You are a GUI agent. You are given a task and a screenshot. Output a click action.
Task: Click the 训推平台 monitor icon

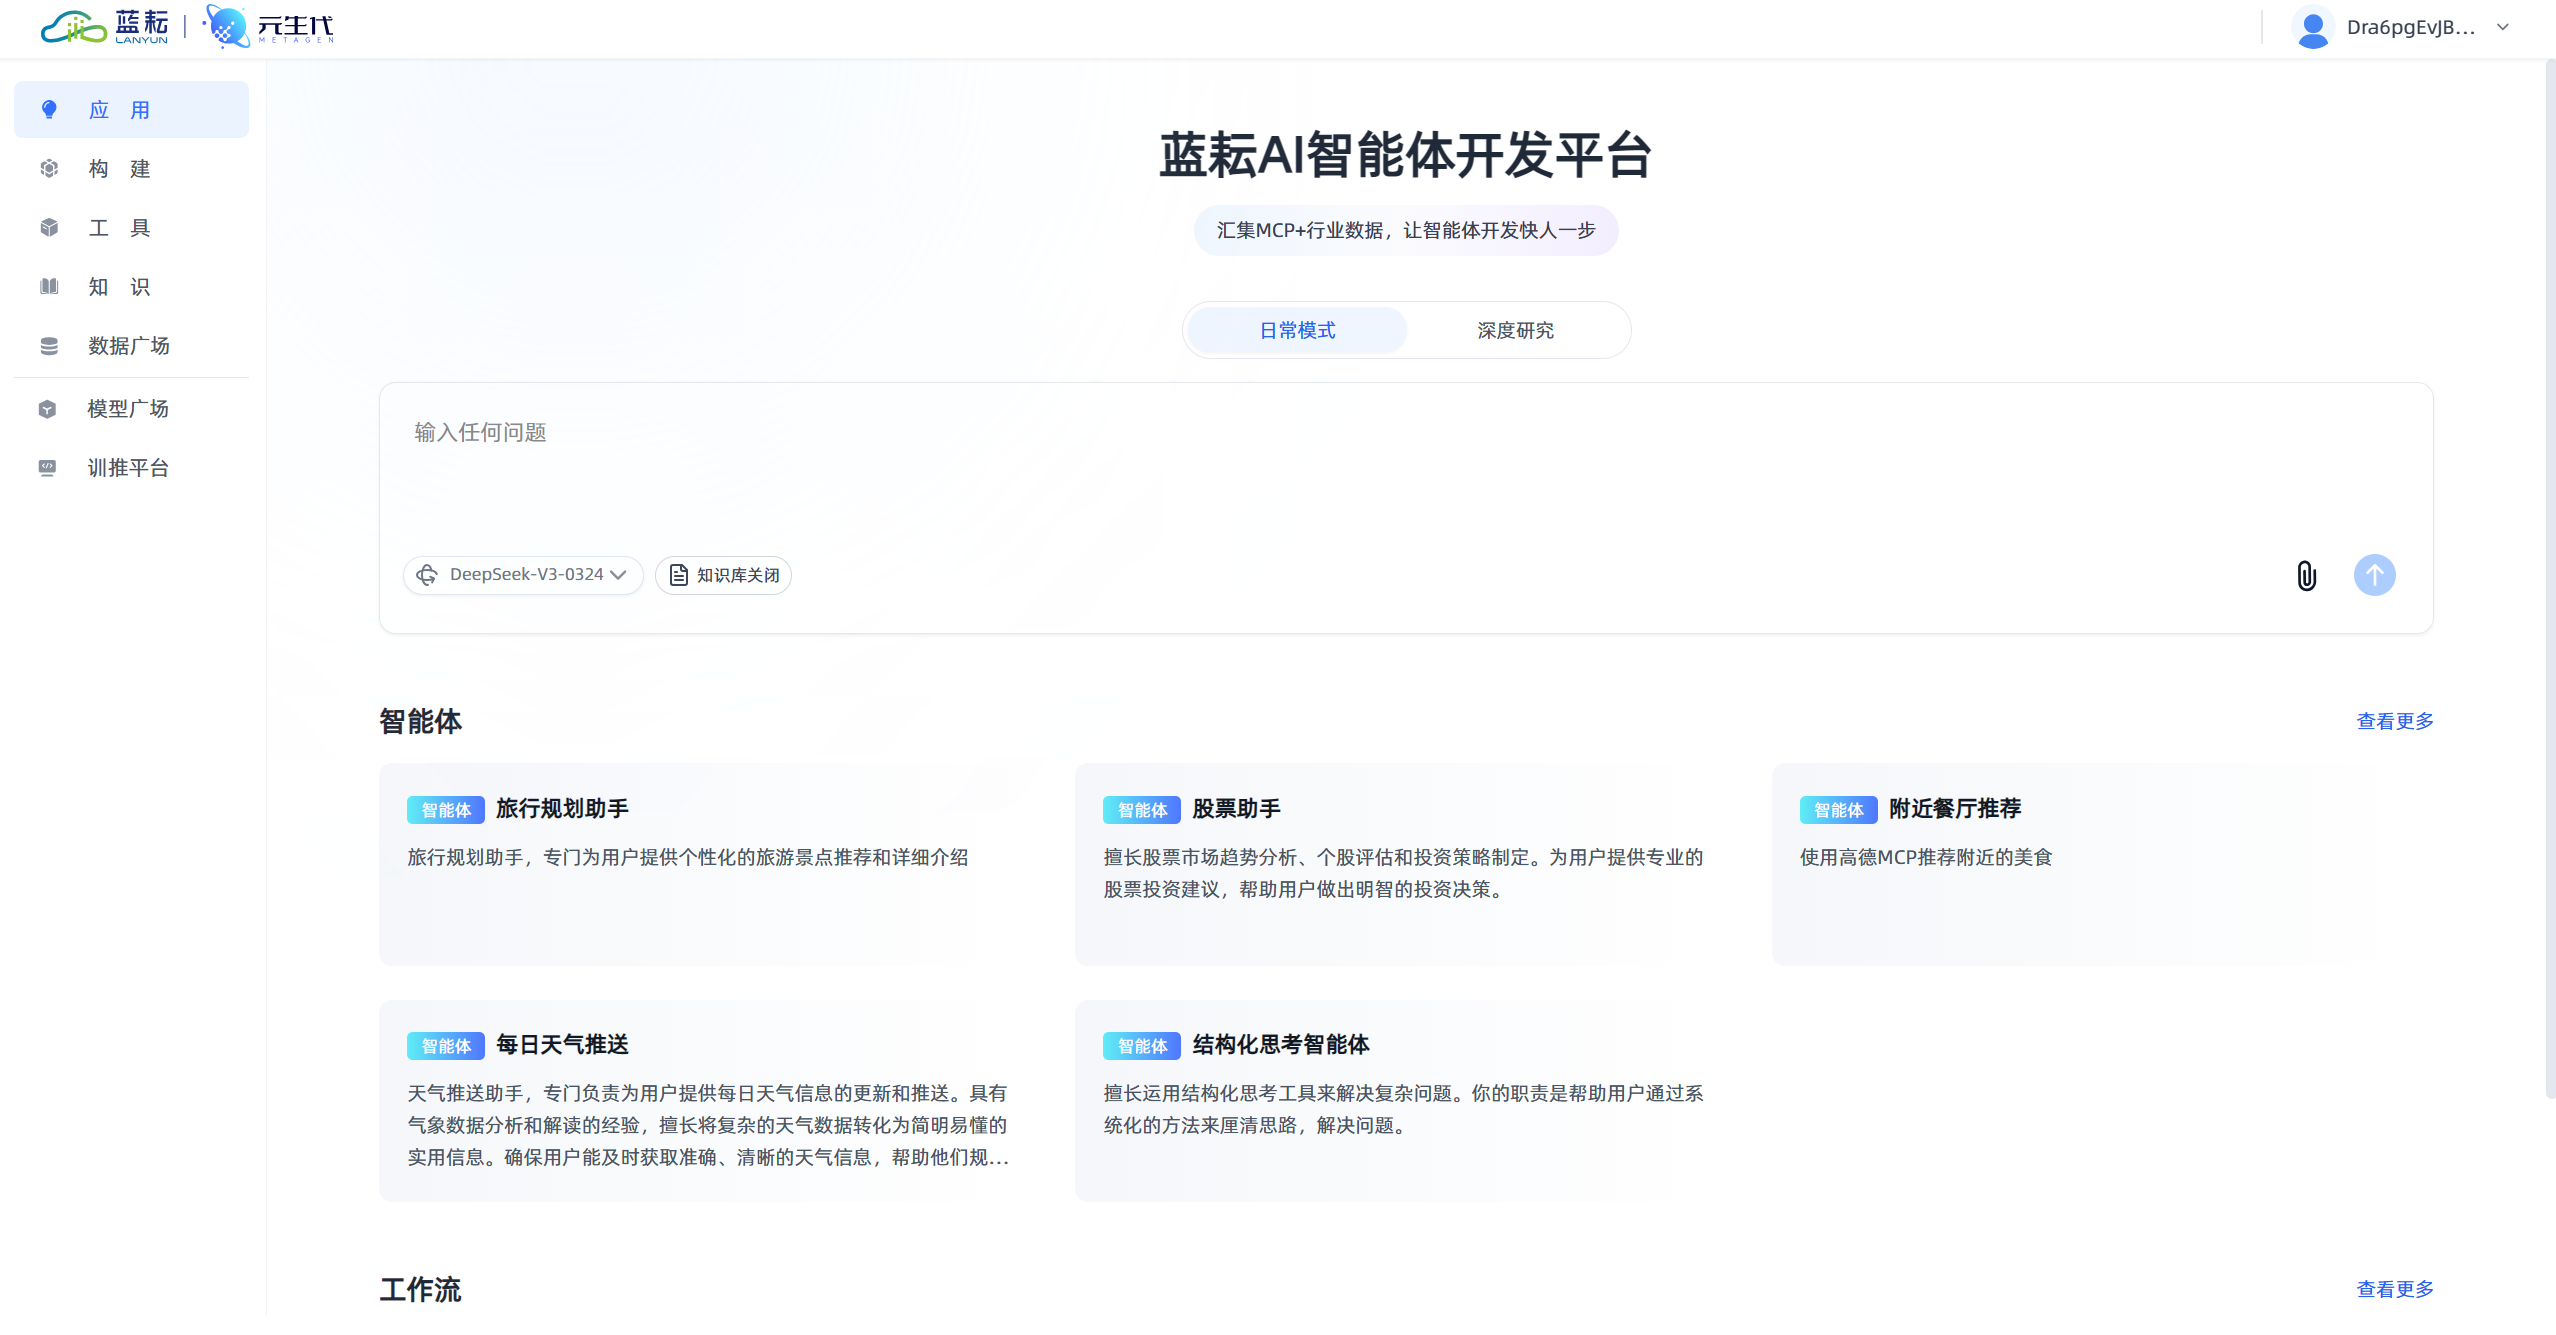point(47,468)
